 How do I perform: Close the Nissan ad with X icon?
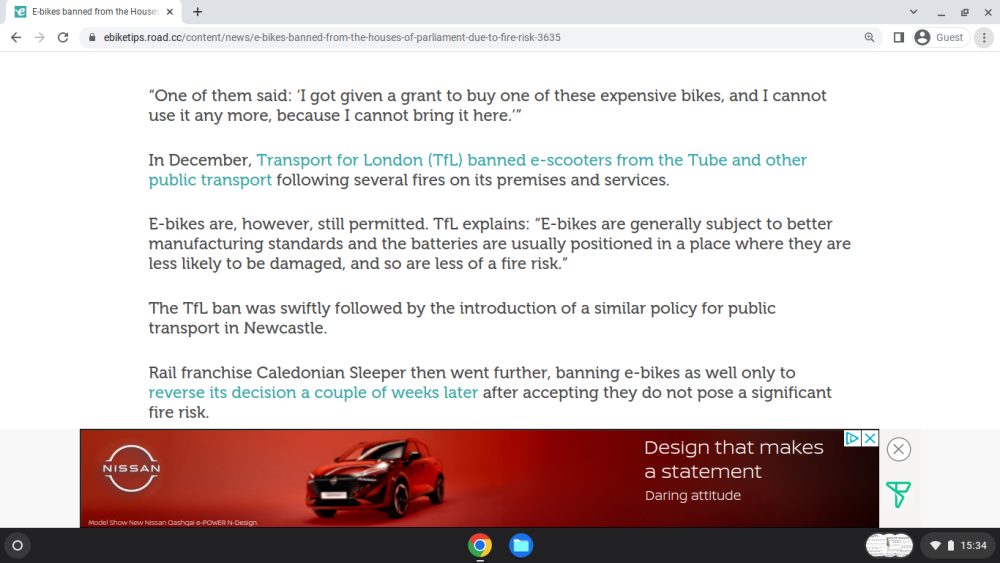tap(870, 438)
